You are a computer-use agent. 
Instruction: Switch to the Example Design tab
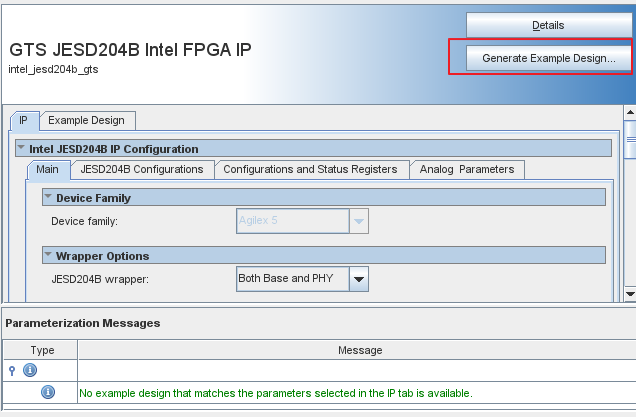[86, 120]
